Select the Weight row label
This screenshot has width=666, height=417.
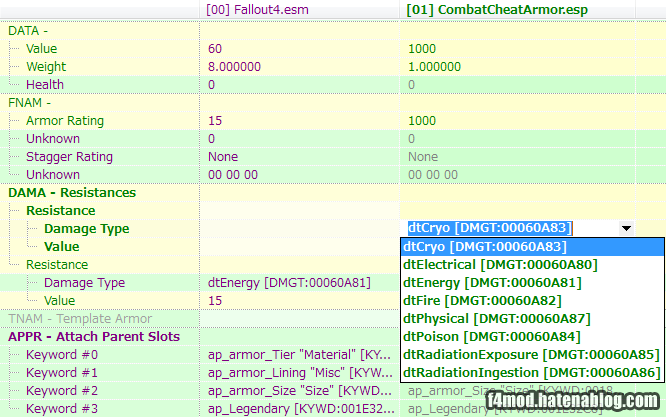pyautogui.click(x=46, y=67)
